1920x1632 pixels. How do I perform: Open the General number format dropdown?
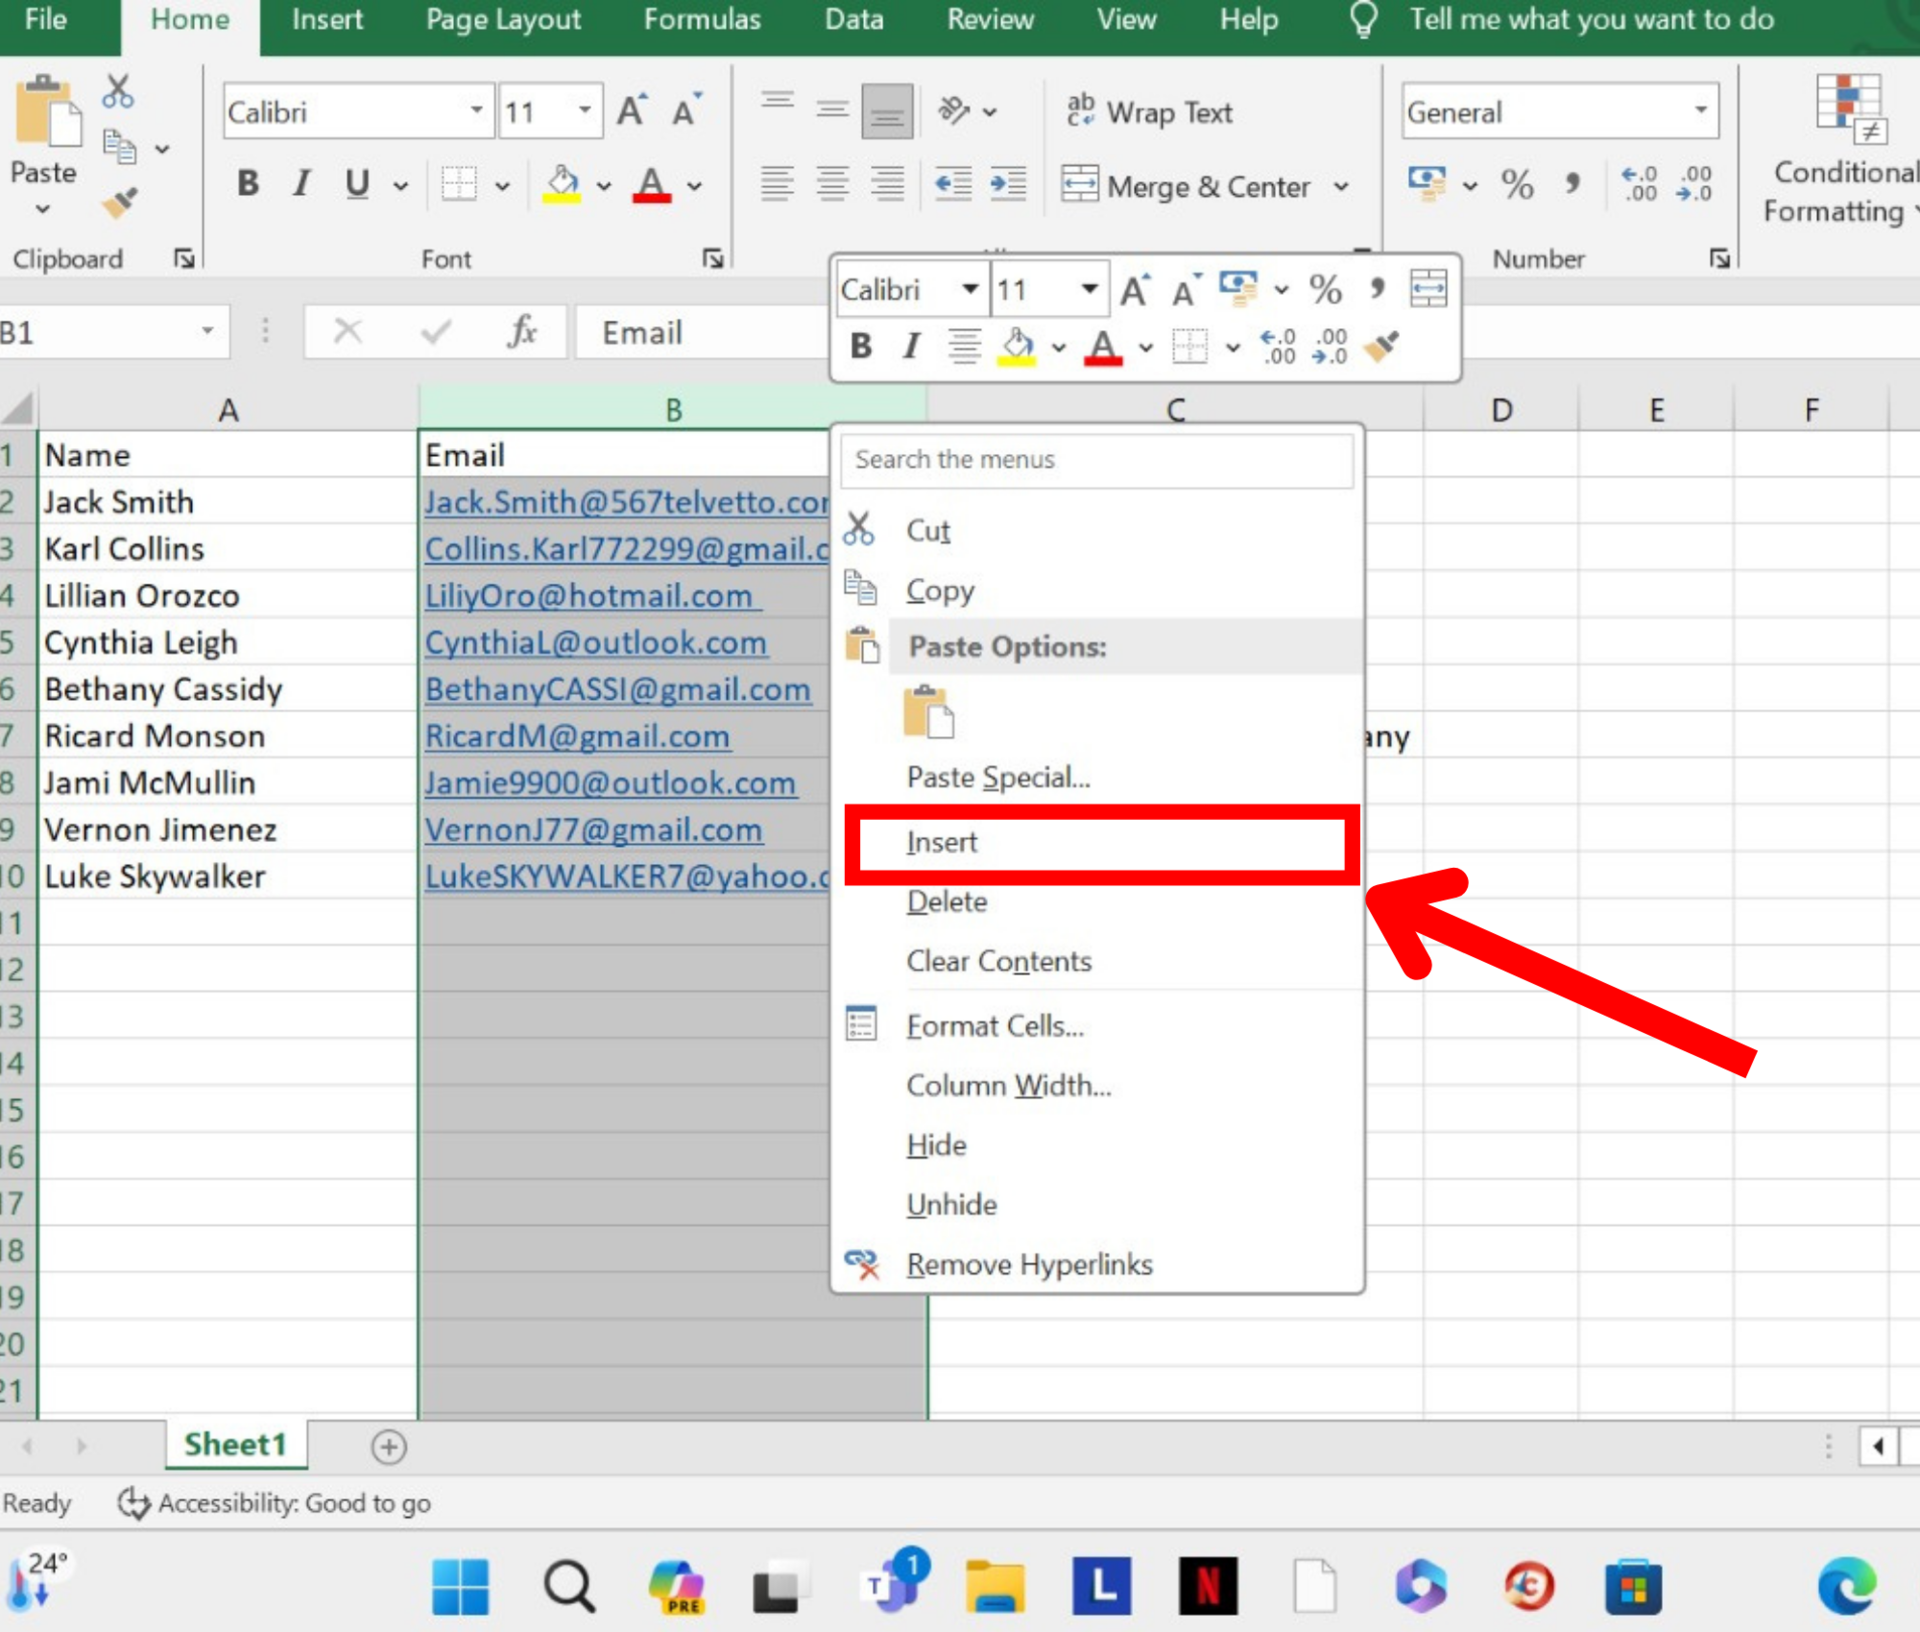pyautogui.click(x=1700, y=111)
